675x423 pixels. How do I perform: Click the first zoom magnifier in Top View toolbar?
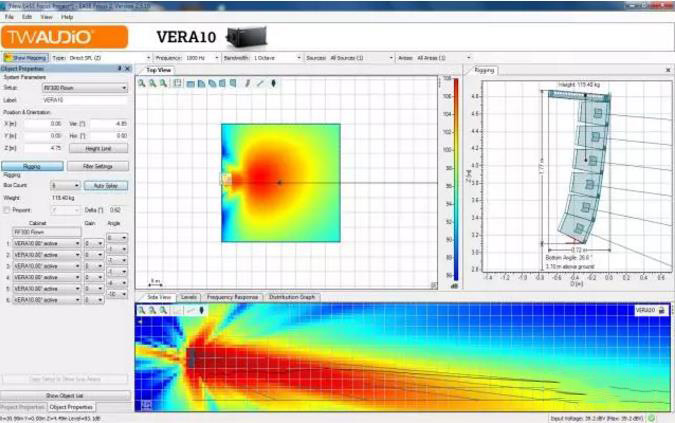tap(142, 83)
